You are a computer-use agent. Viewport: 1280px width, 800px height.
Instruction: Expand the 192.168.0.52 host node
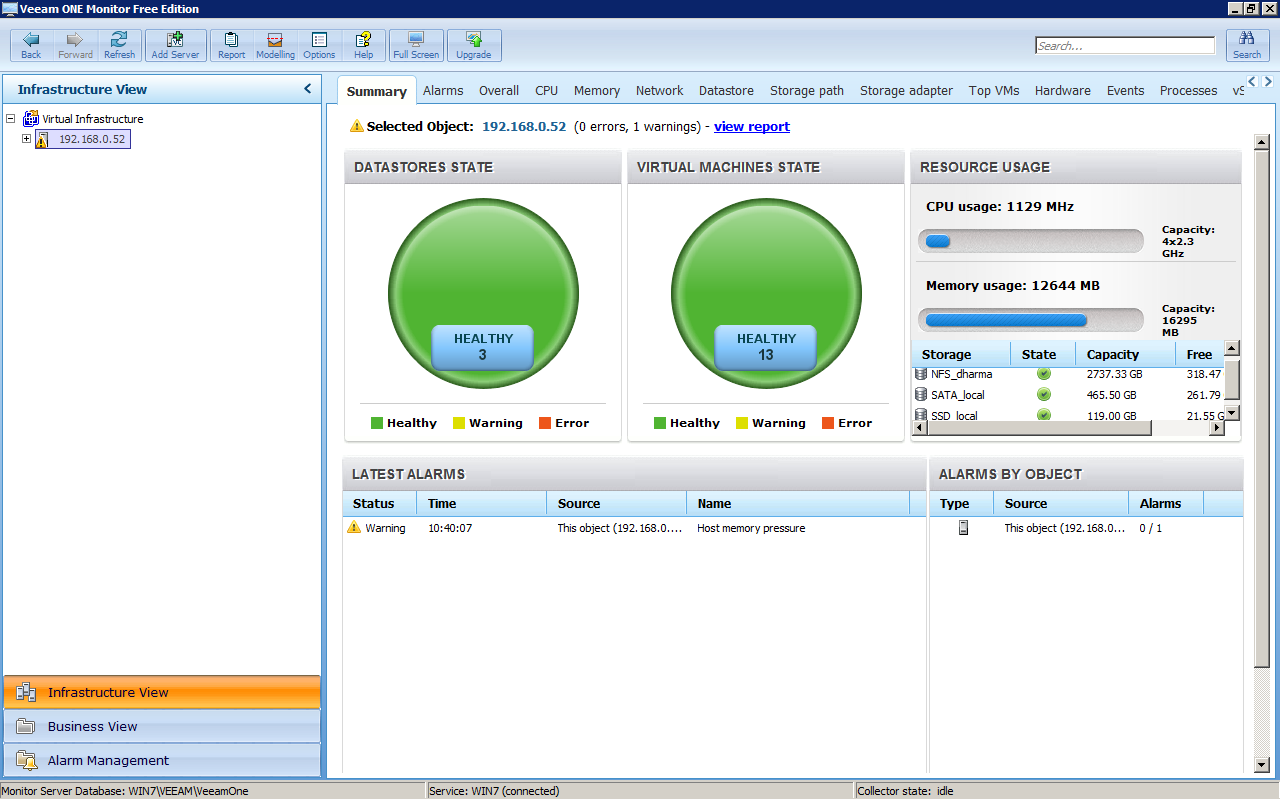pos(27,139)
